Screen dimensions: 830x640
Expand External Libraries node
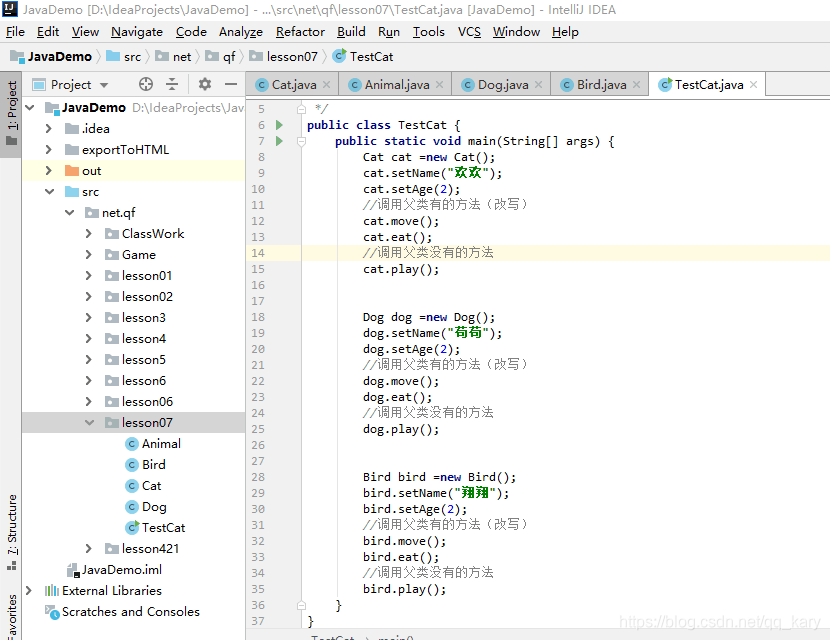click(x=29, y=590)
